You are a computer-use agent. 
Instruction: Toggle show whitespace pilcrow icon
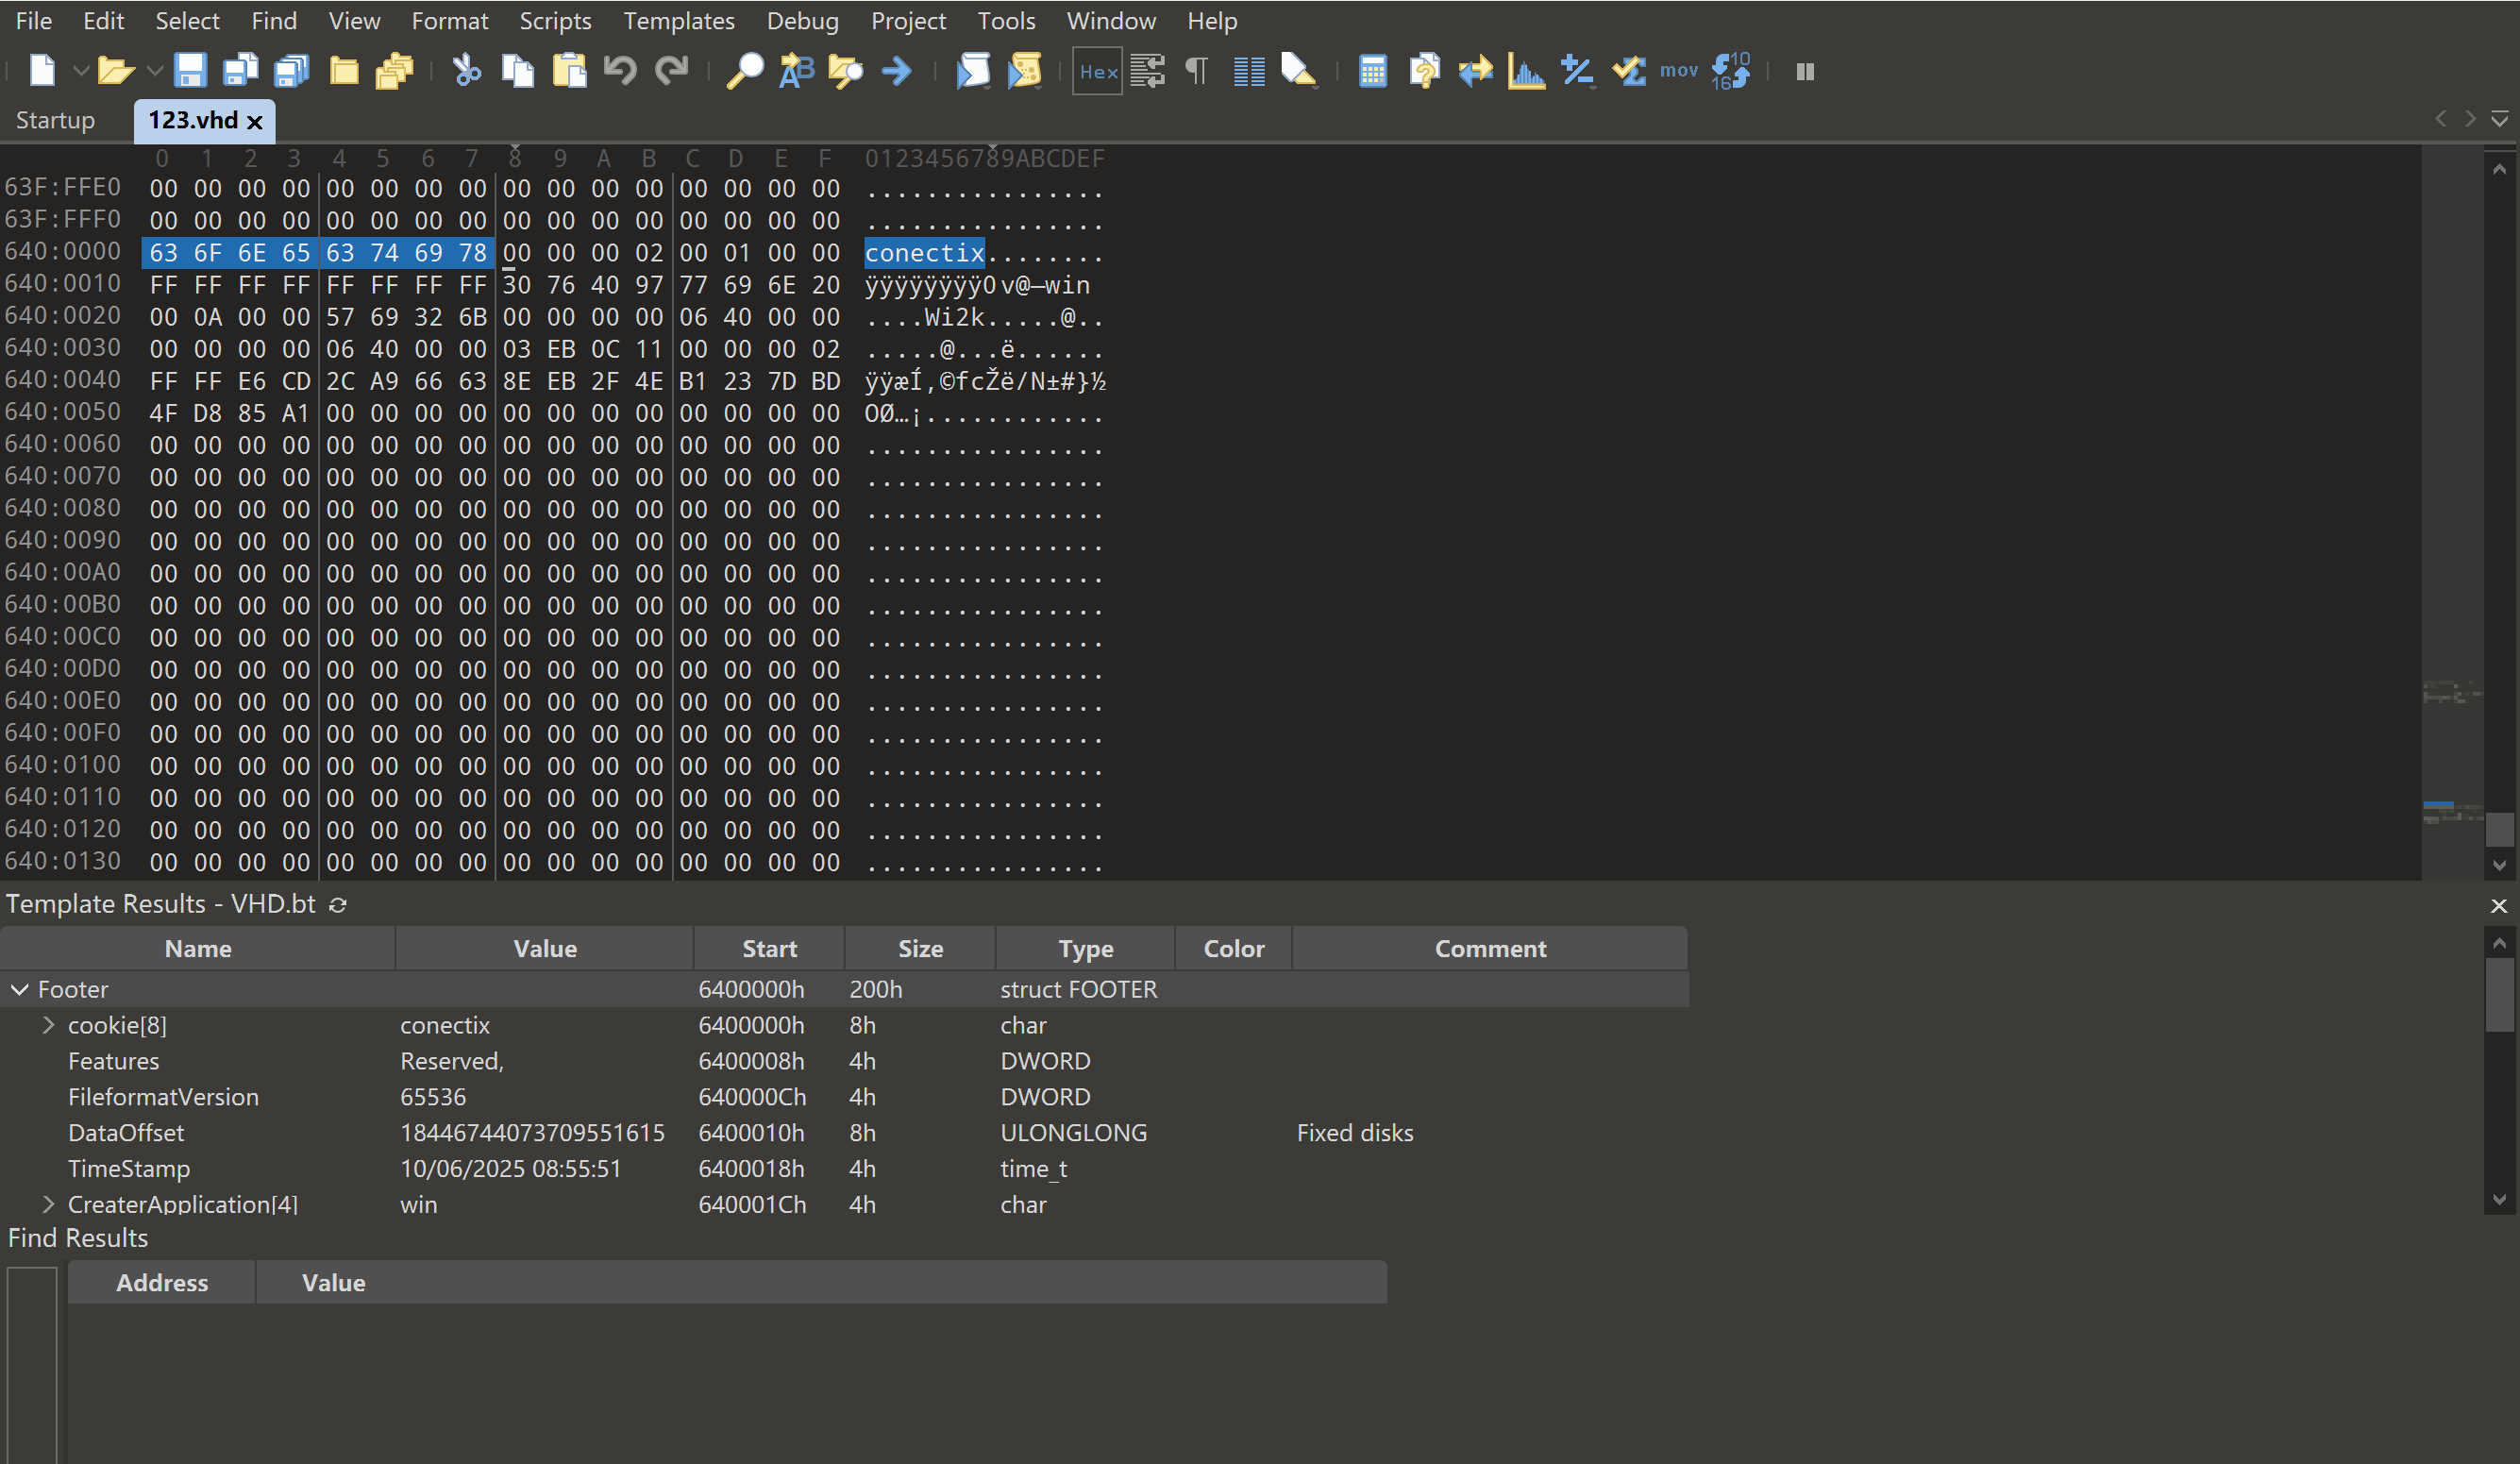1196,71
